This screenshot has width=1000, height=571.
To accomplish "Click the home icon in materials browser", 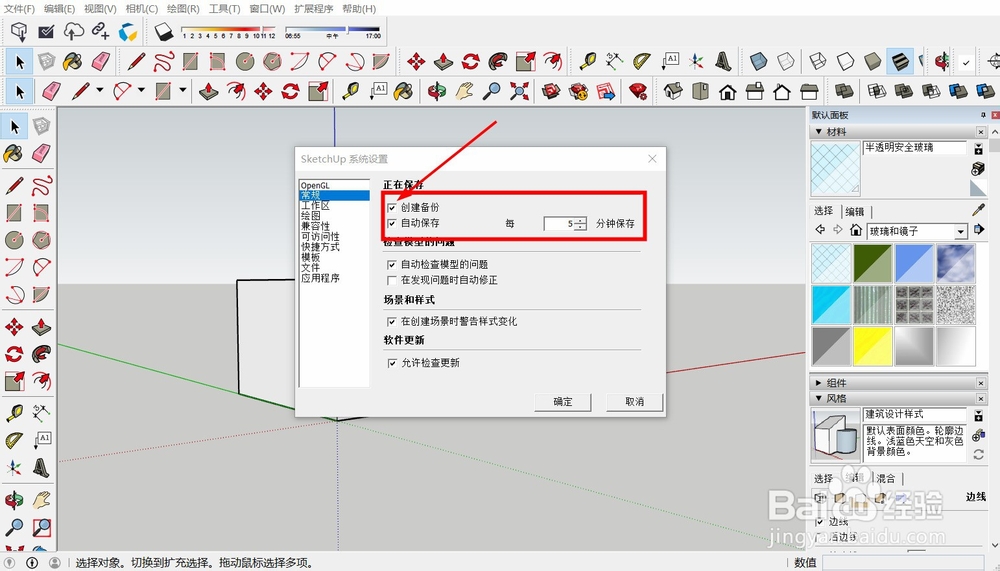I will [x=856, y=230].
